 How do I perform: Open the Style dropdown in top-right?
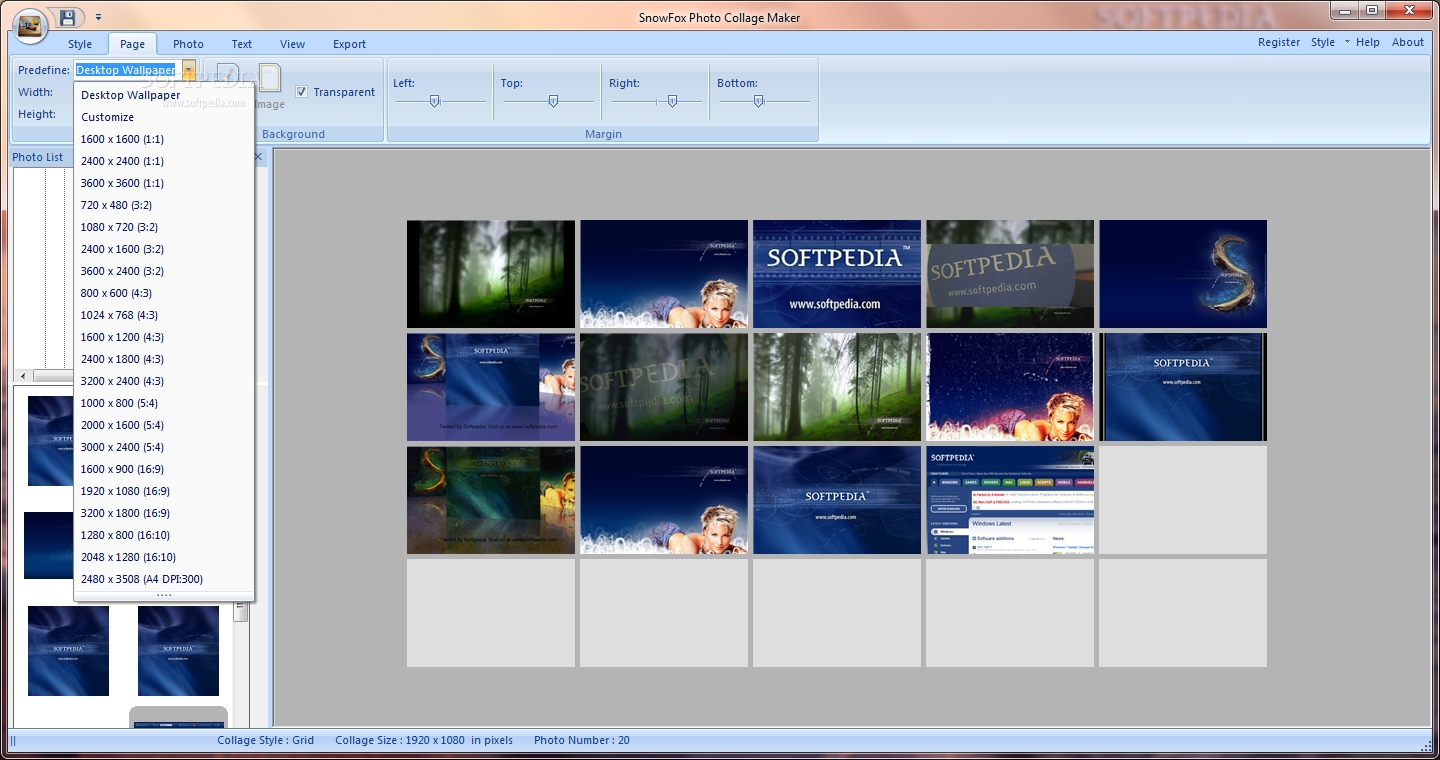1329,42
